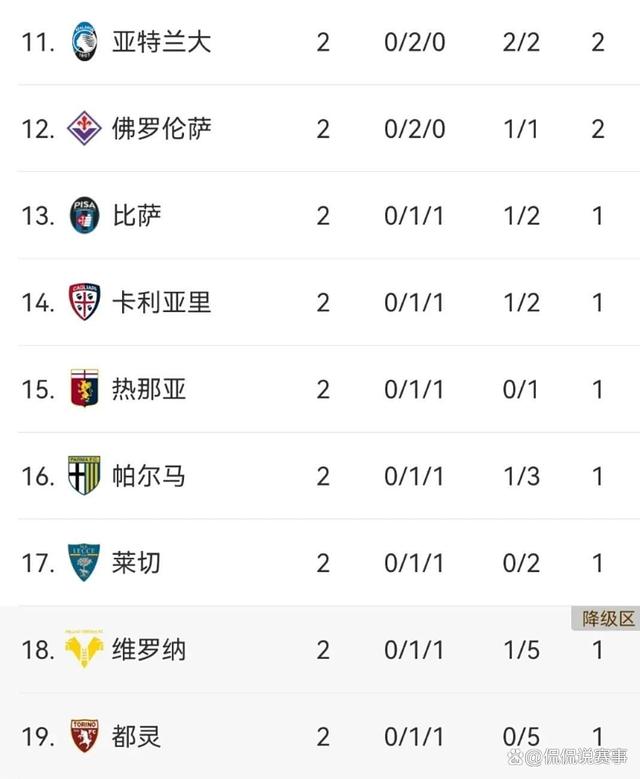Click the Fiorentina purple crest icon
Image resolution: width=640 pixels, height=779 pixels.
(x=84, y=129)
